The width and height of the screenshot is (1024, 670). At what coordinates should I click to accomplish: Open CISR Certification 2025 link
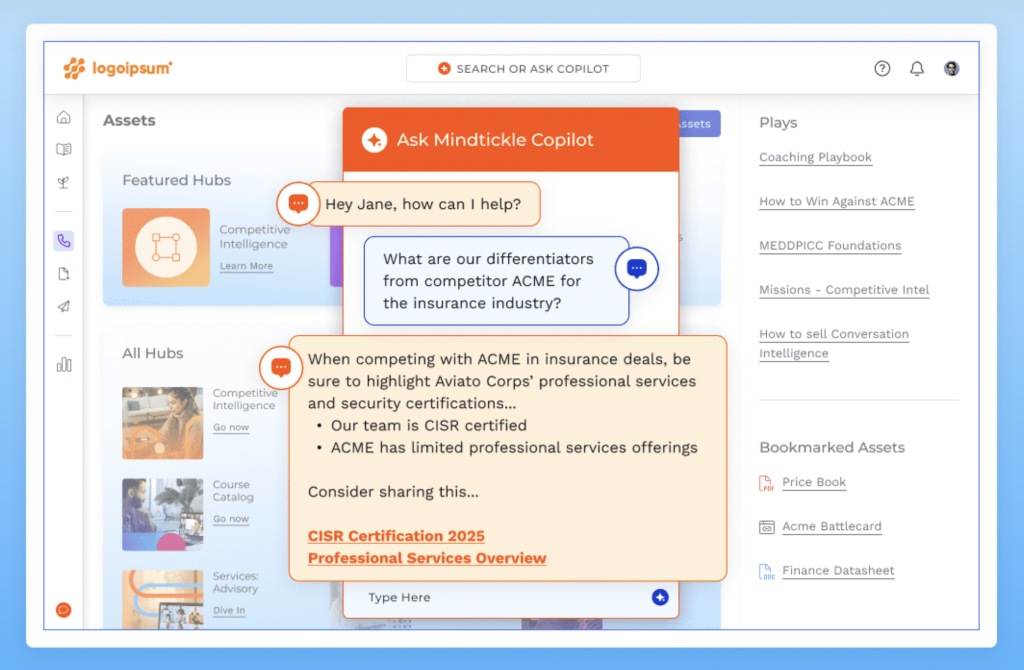pos(396,536)
